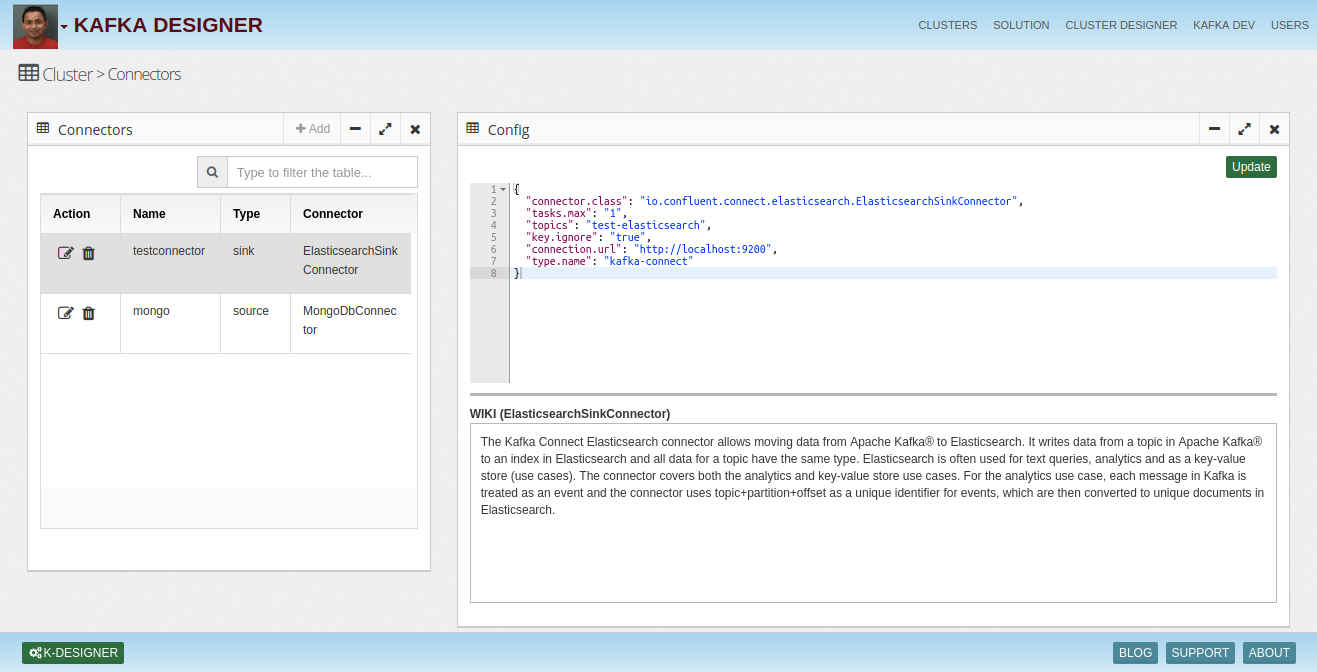Image resolution: width=1317 pixels, height=672 pixels.
Task: Fold JSON block at line 1
Action: pyautogui.click(x=503, y=189)
